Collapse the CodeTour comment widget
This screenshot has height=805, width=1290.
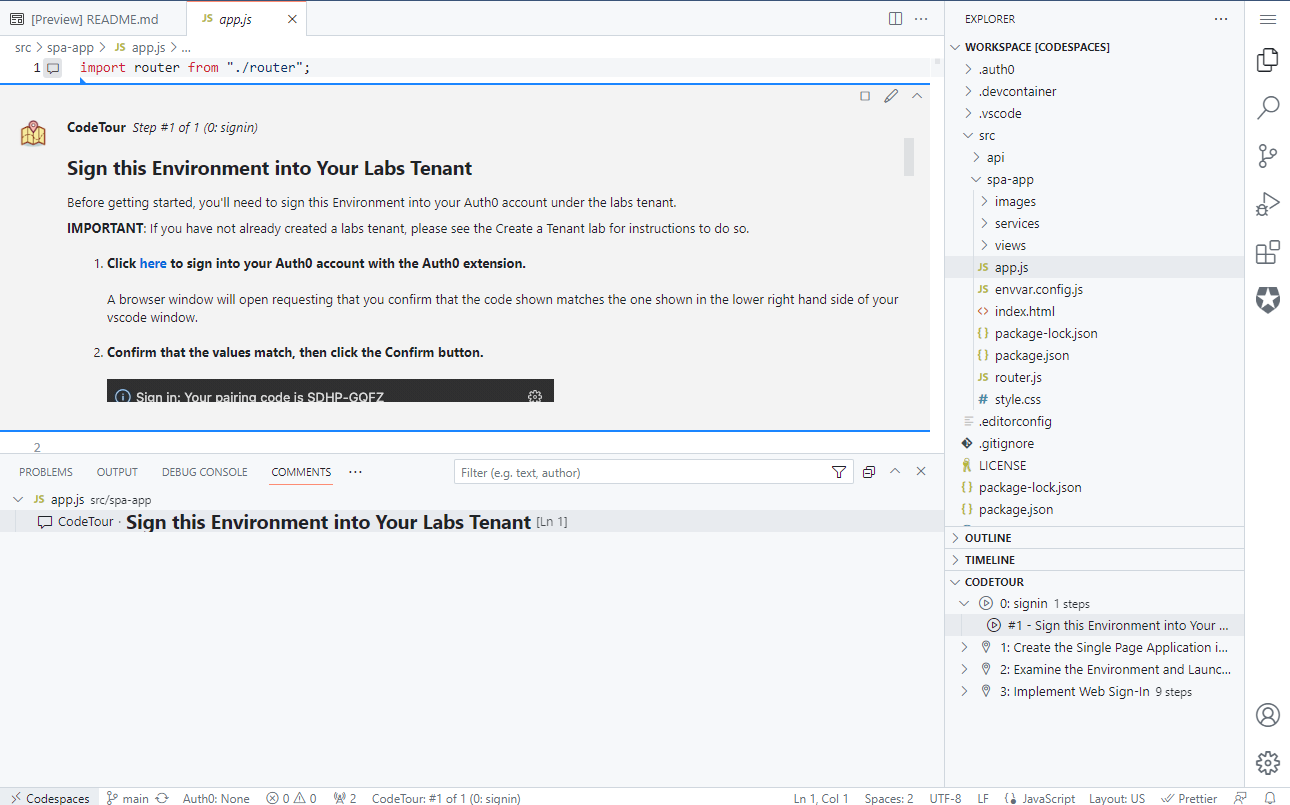tap(917, 96)
